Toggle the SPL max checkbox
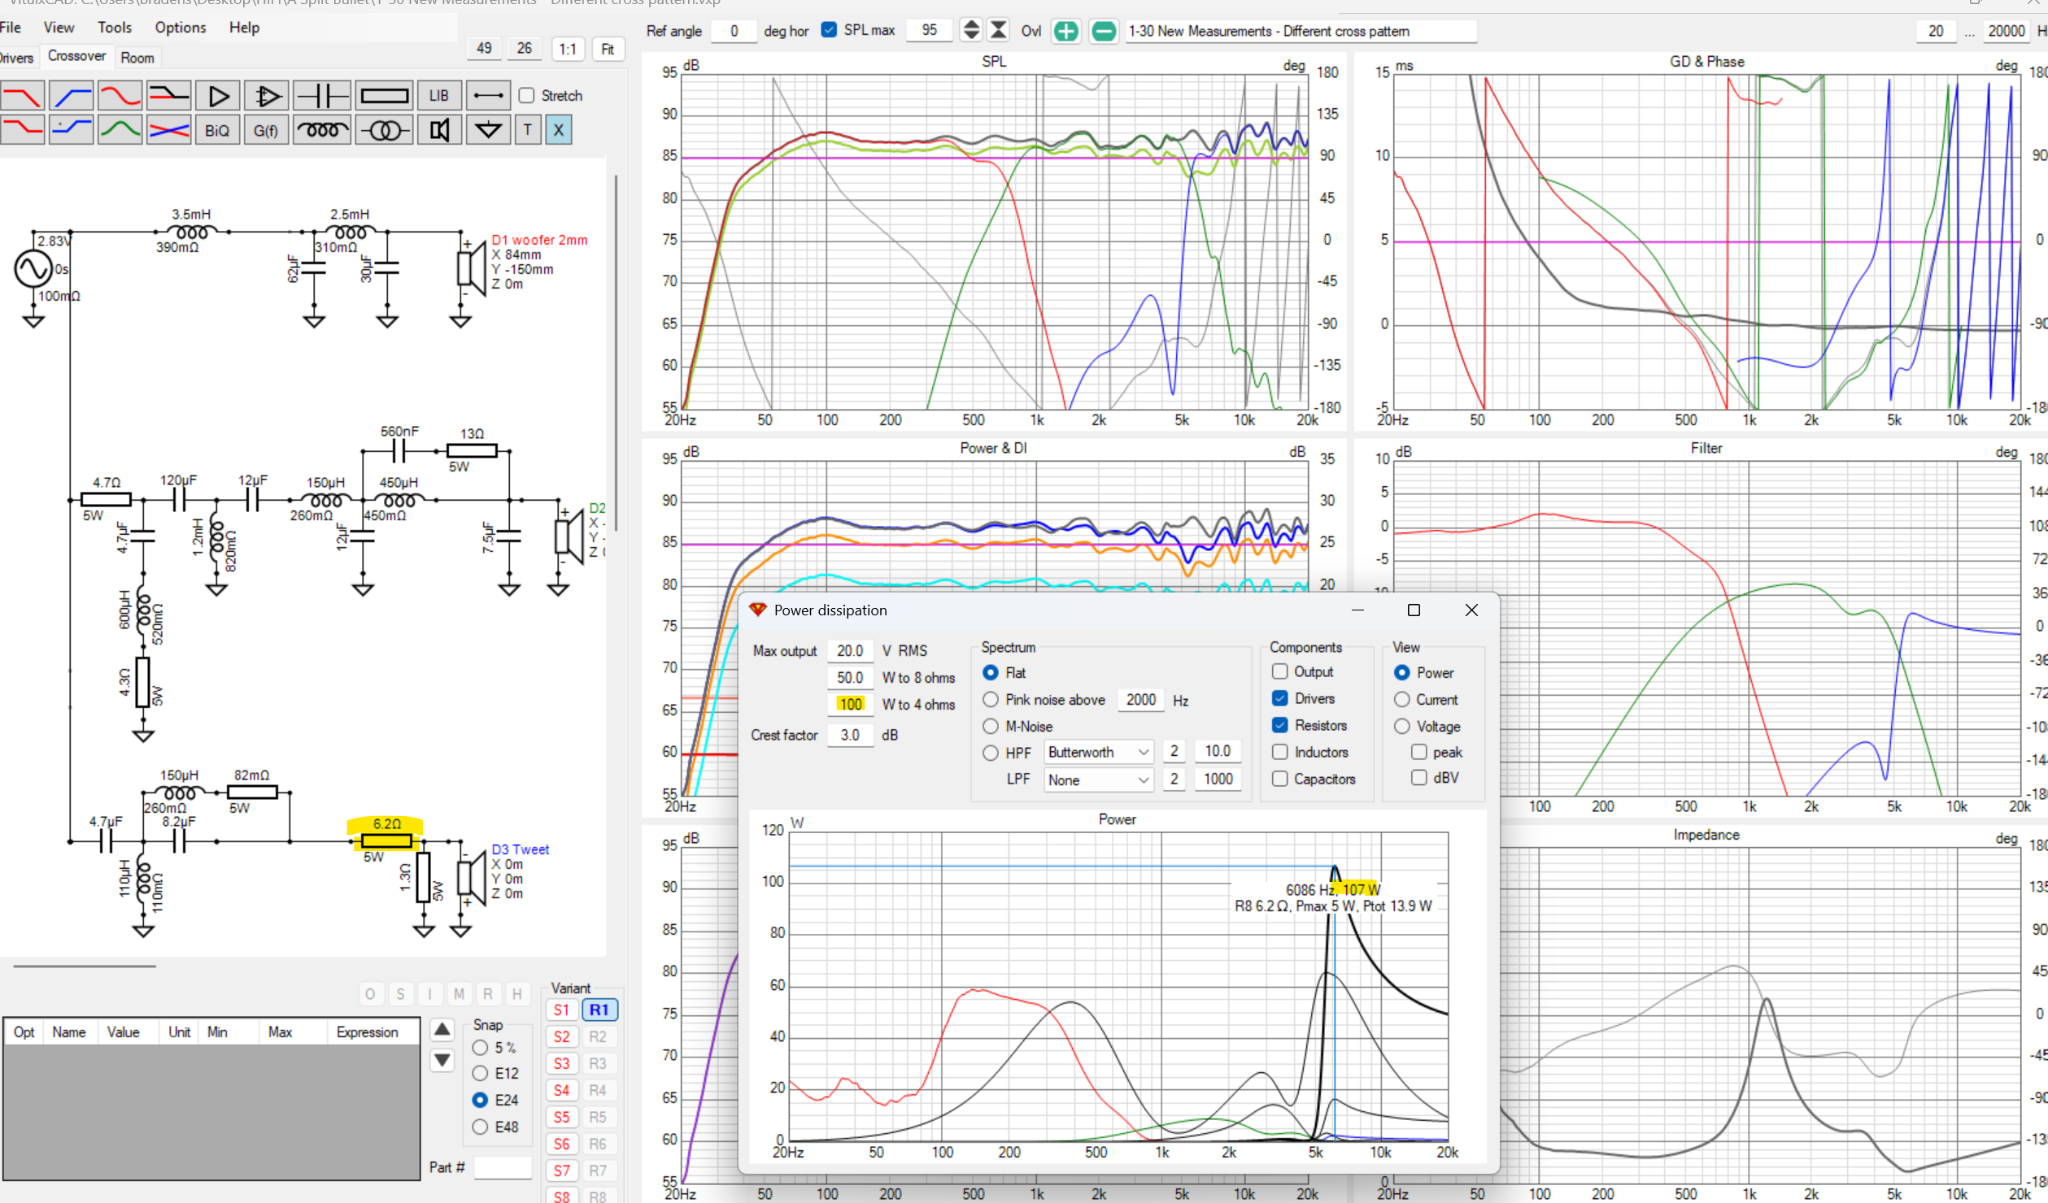This screenshot has height=1203, width=2048. [x=829, y=30]
